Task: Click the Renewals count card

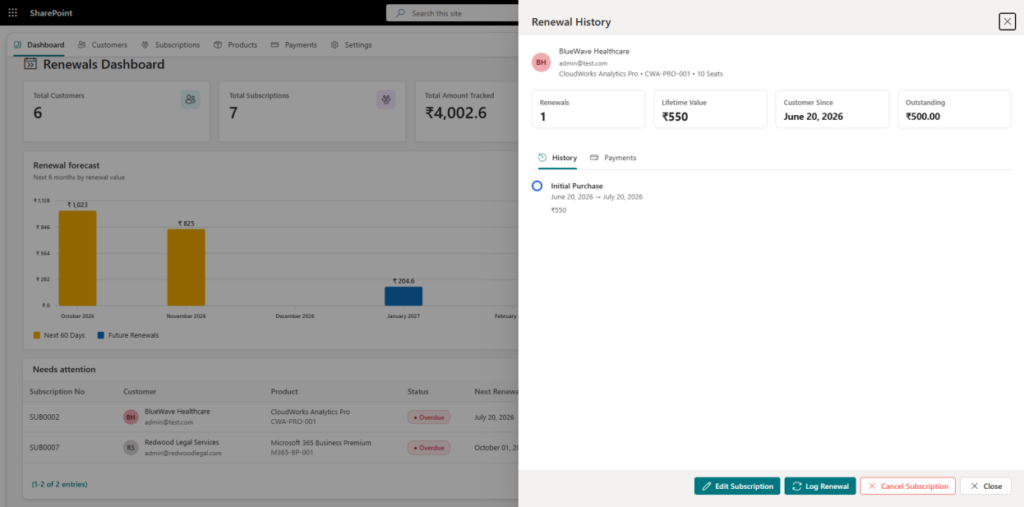Action: click(588, 109)
